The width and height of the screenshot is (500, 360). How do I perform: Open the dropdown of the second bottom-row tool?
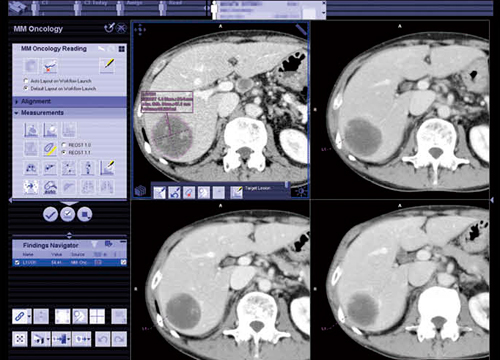point(49,339)
